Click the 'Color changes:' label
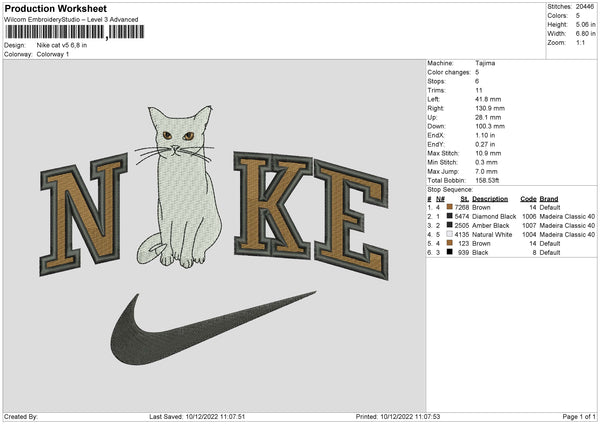 449,72
